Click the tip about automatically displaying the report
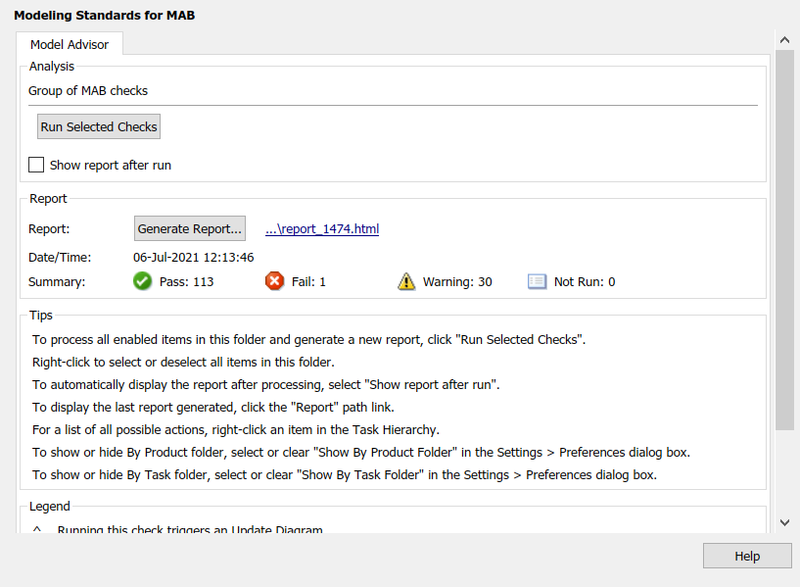800x587 pixels. [266, 385]
